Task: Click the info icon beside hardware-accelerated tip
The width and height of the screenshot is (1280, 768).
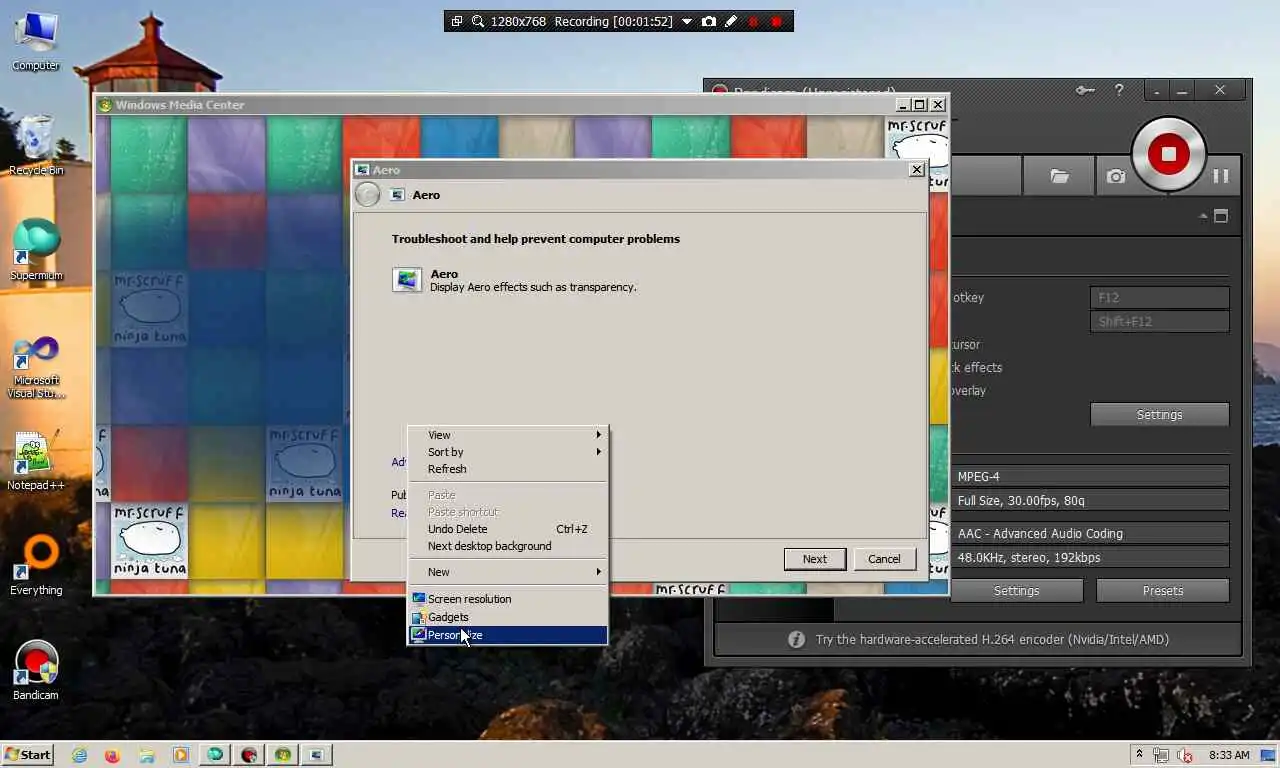Action: pyautogui.click(x=796, y=639)
